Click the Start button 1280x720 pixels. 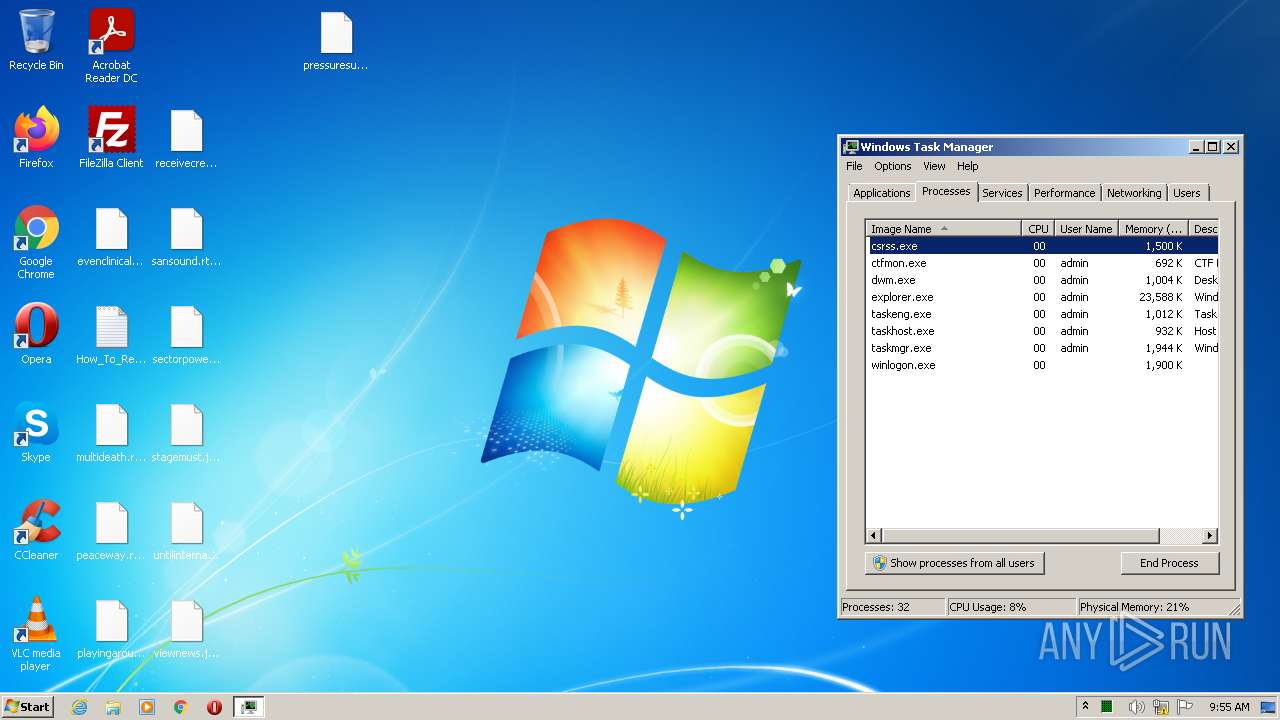pos(27,706)
